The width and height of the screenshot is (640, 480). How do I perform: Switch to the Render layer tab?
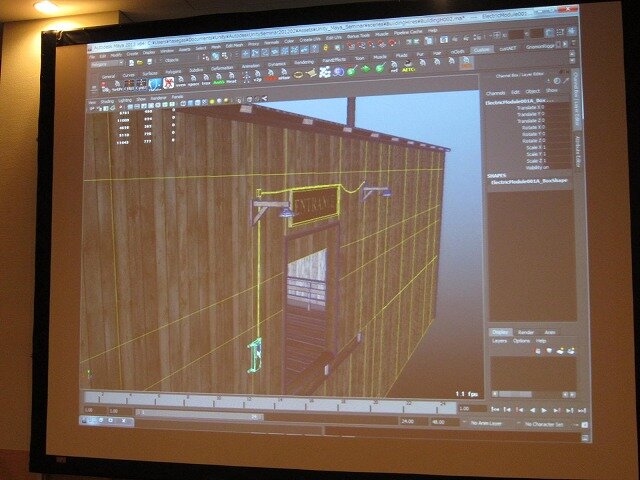pyautogui.click(x=526, y=332)
